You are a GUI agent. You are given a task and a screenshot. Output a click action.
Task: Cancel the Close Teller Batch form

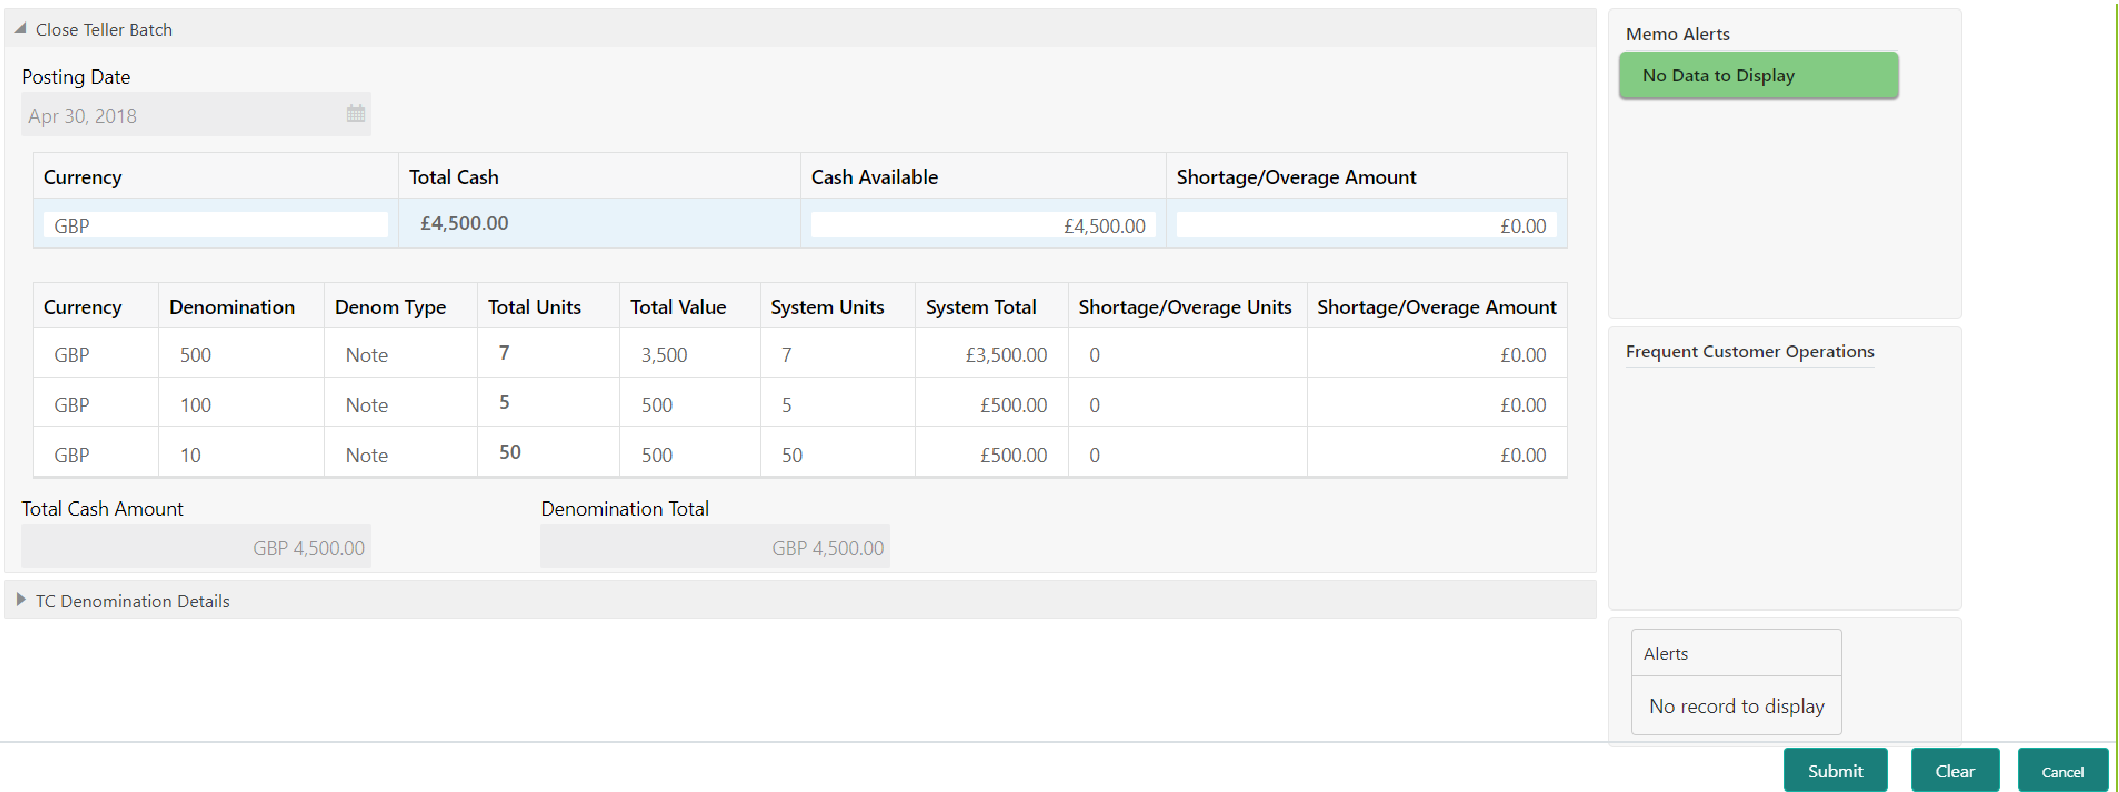click(2063, 770)
